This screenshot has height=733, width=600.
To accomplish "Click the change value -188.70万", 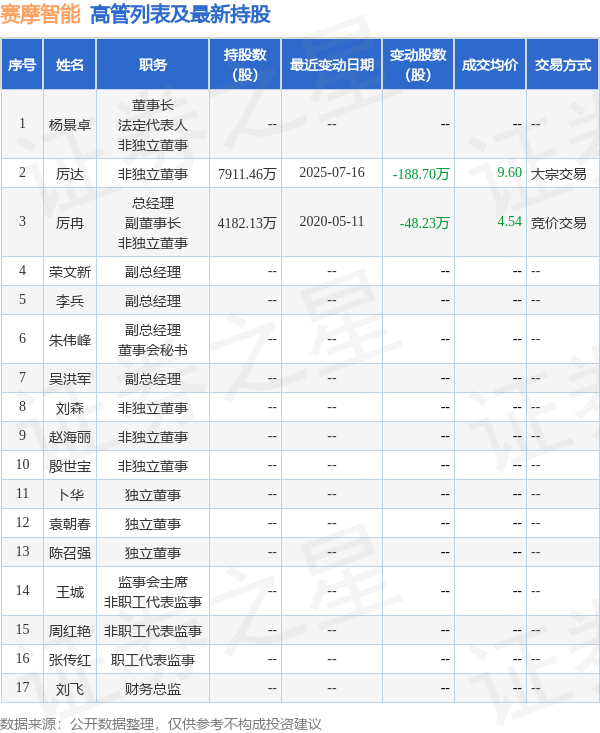I will tap(420, 174).
